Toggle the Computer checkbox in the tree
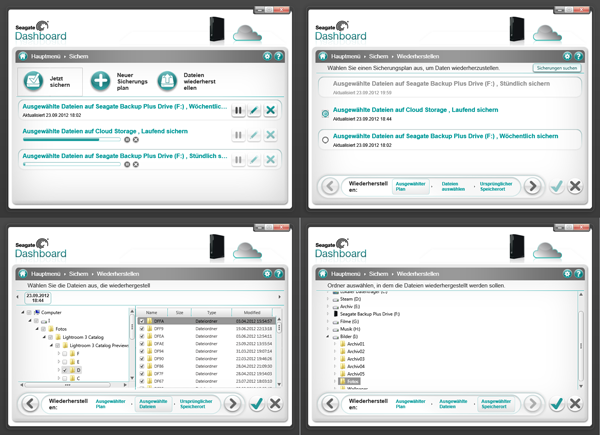 (29, 313)
